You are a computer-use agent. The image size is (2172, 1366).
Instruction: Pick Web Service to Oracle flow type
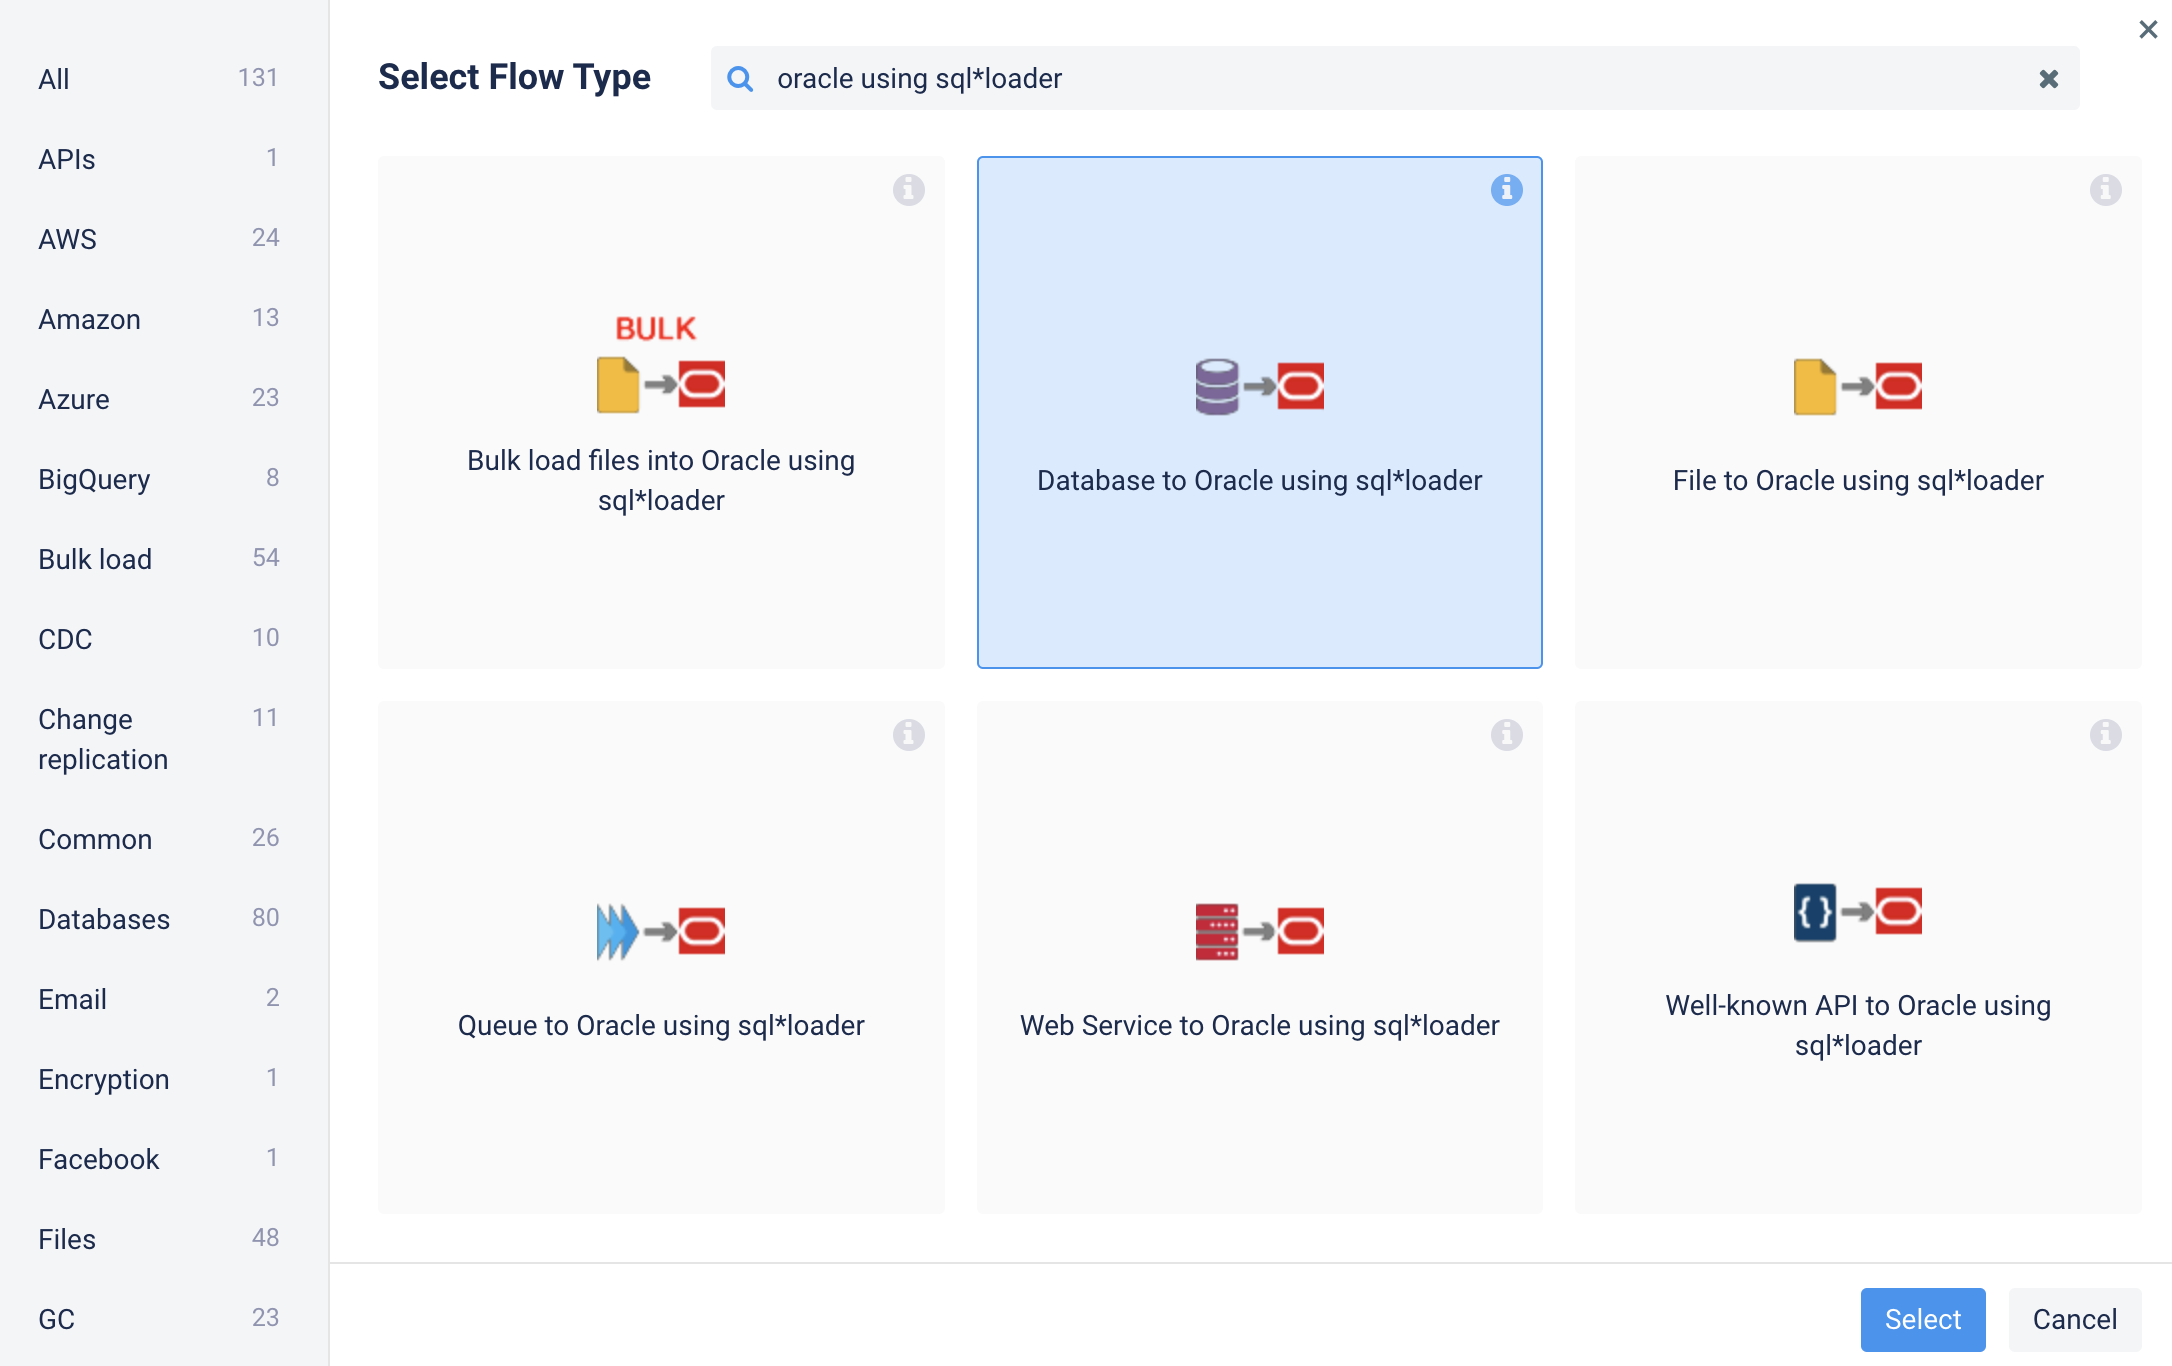[x=1259, y=957]
